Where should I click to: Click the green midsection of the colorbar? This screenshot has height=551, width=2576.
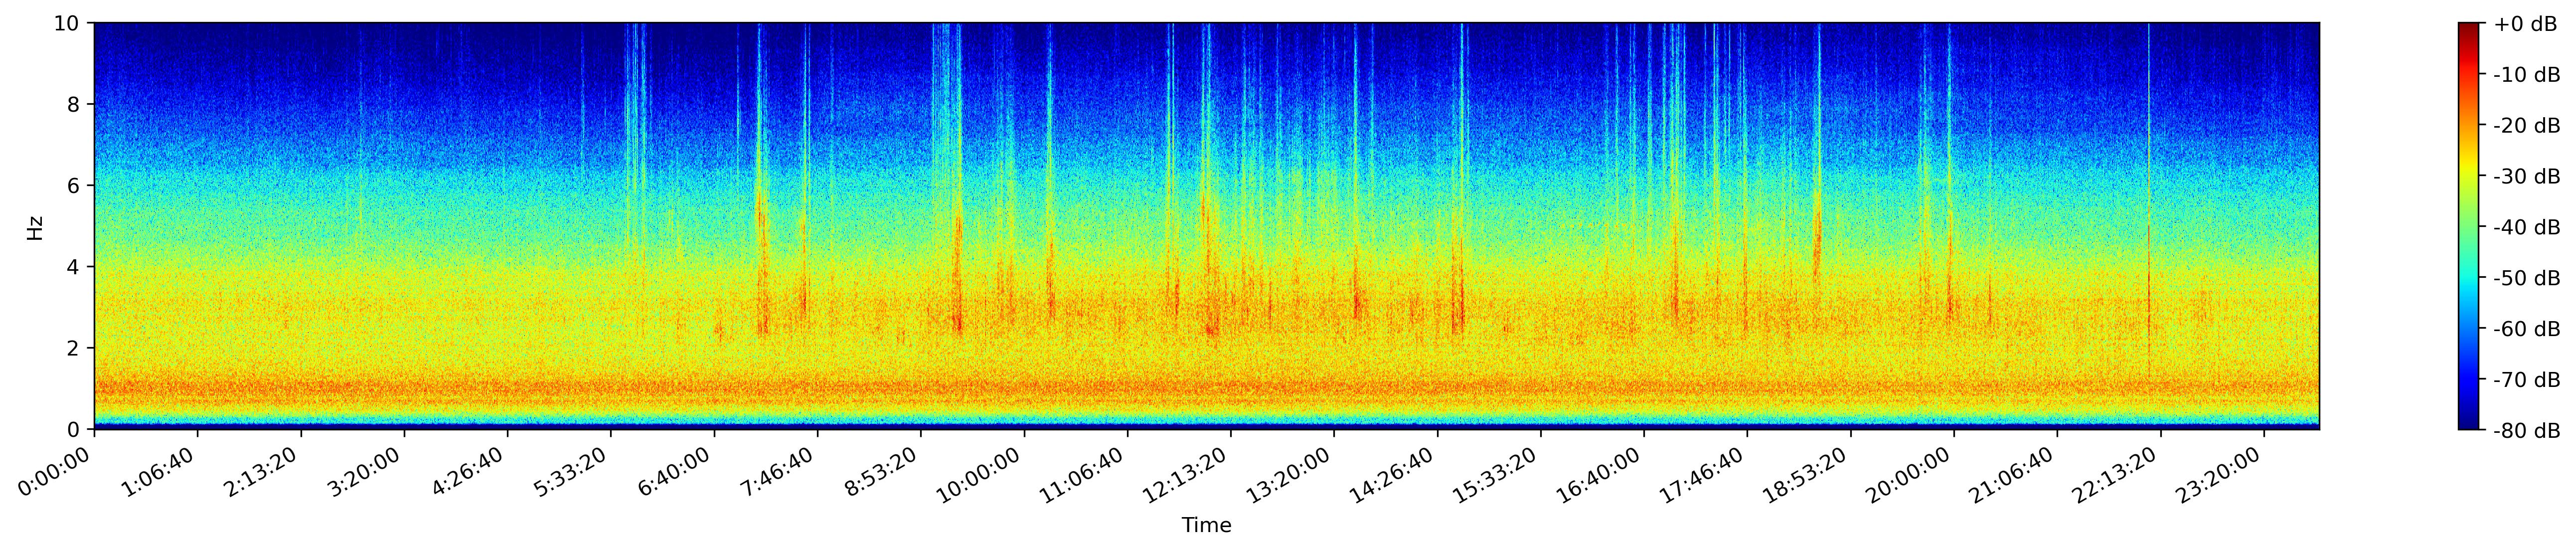click(x=2469, y=227)
